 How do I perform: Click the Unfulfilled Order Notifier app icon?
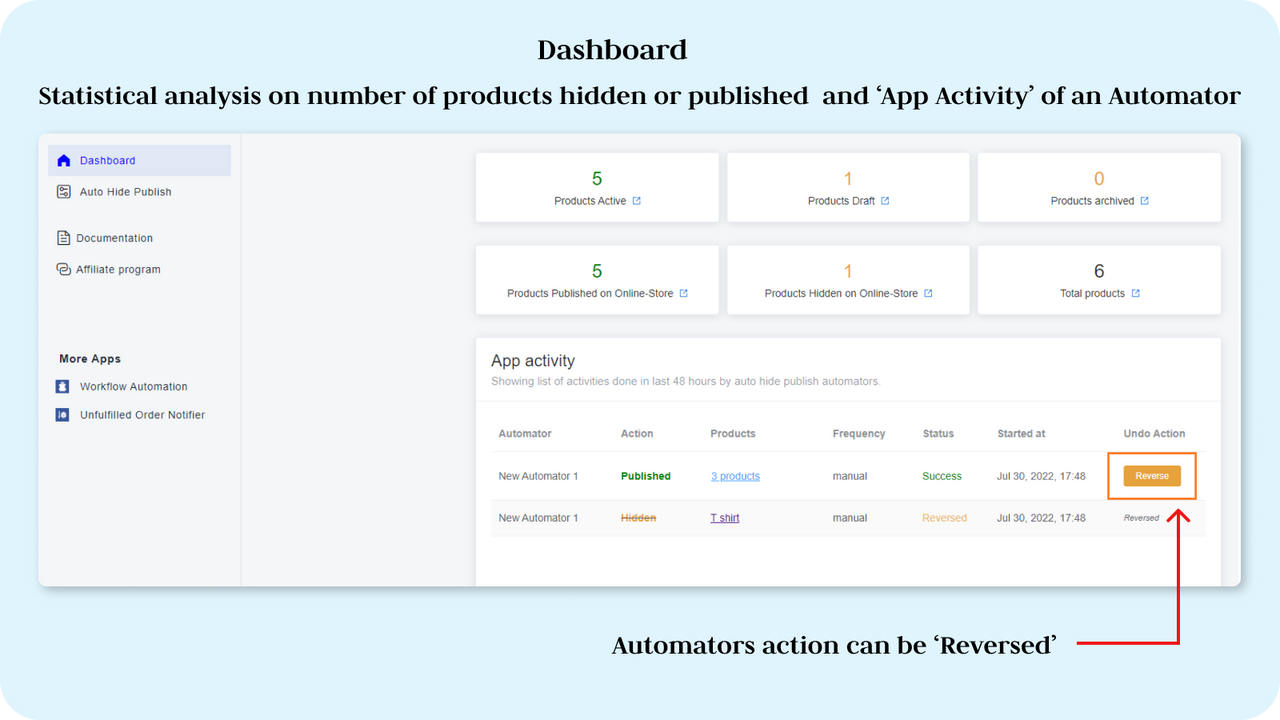click(63, 415)
